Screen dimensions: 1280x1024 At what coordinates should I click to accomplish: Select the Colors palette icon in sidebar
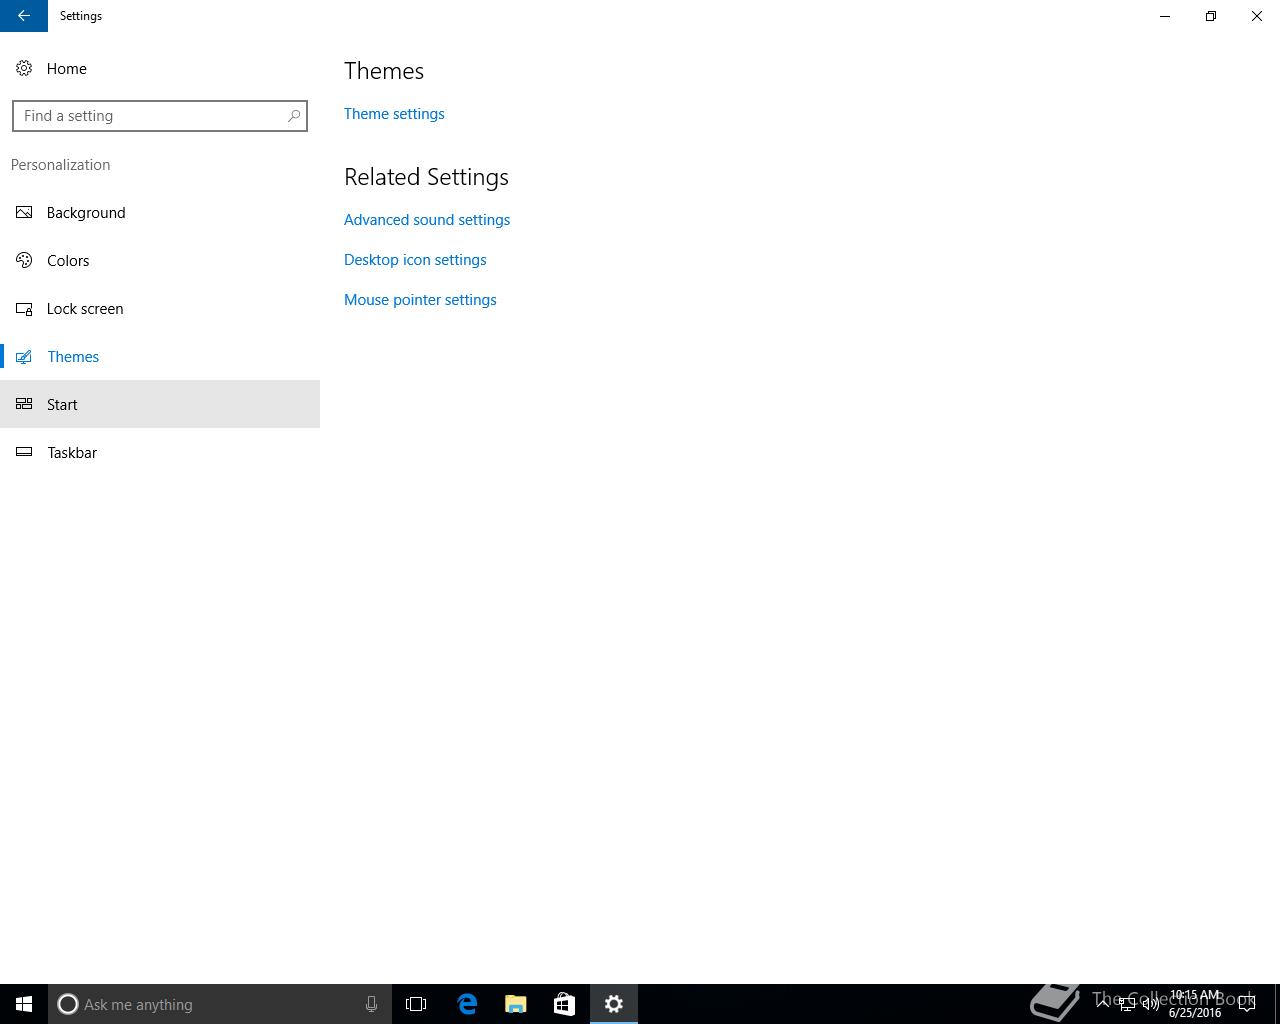click(x=24, y=260)
